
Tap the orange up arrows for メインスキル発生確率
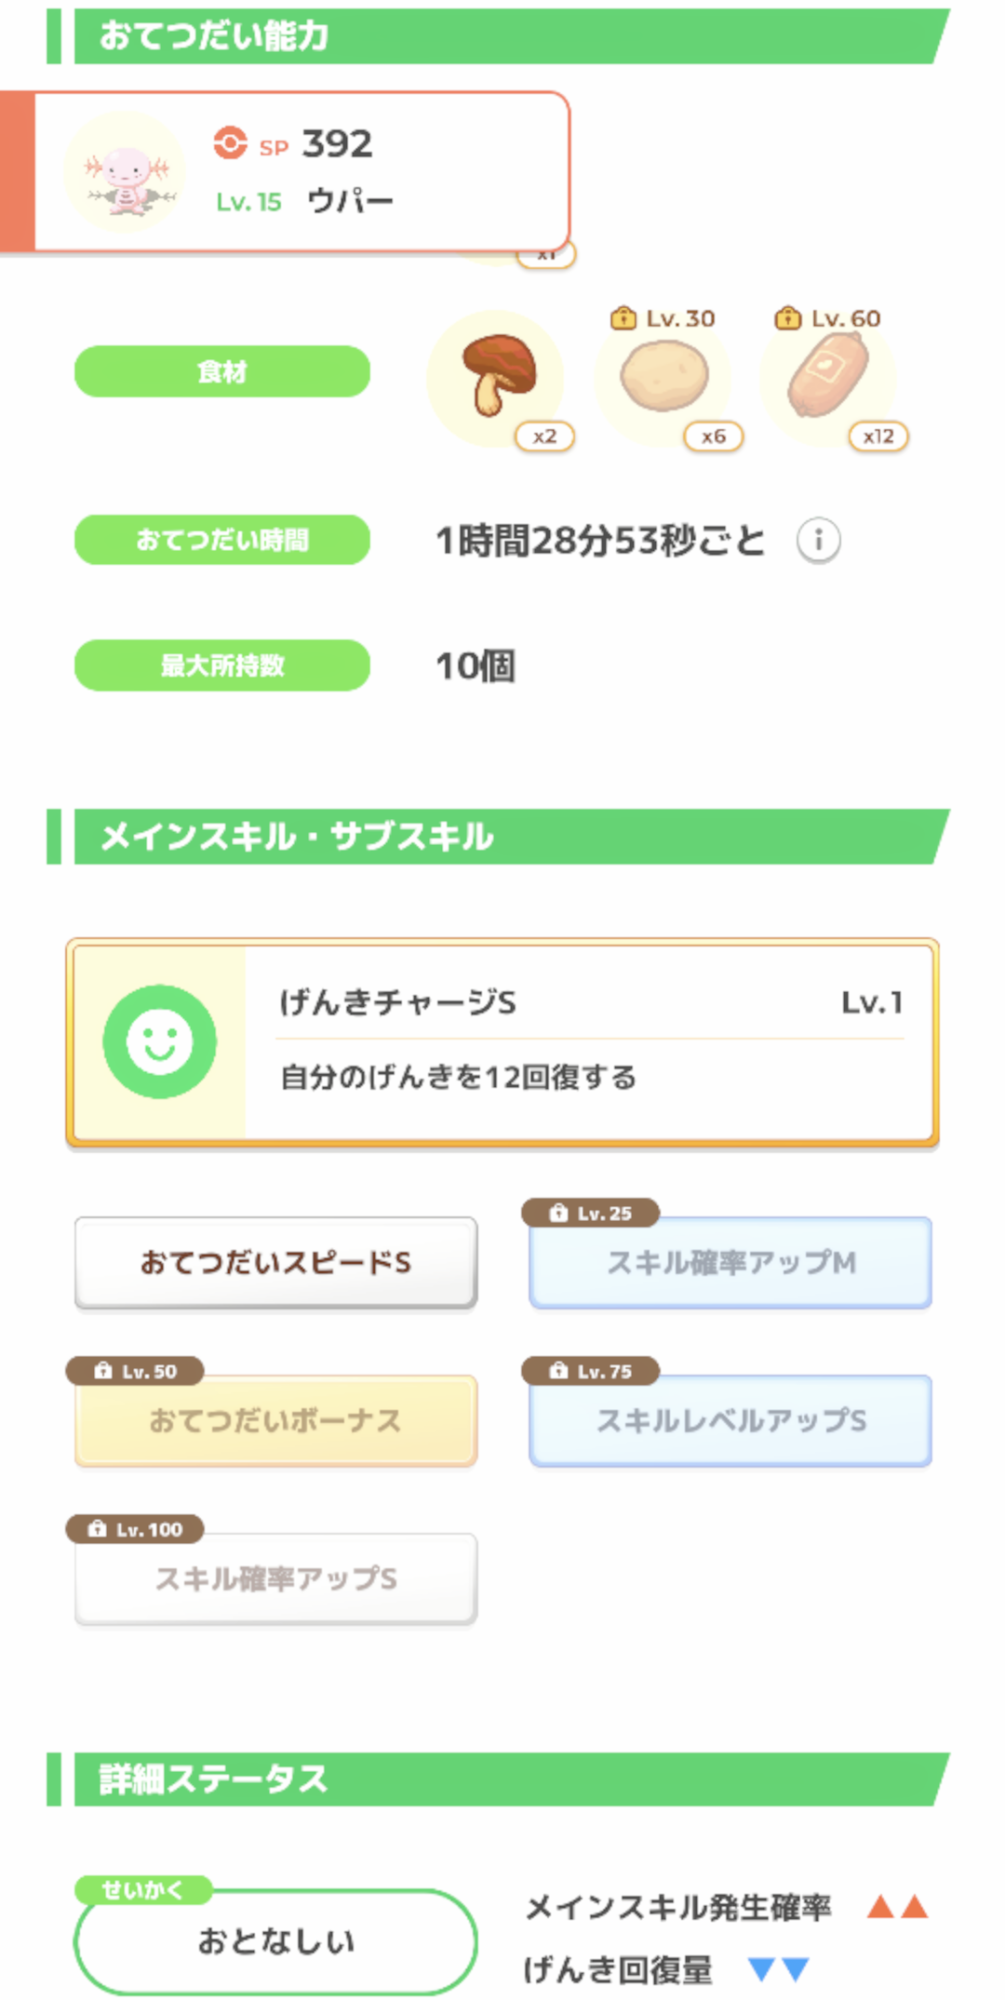897,1907
